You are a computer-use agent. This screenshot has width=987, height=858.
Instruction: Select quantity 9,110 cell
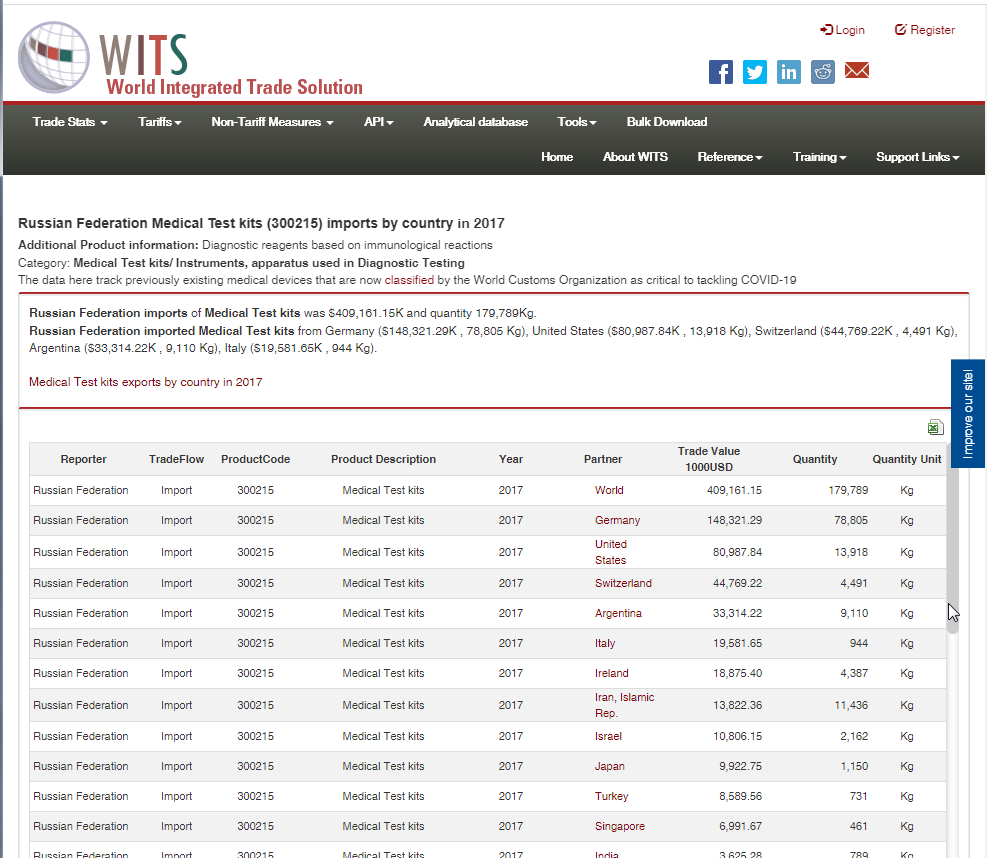point(854,614)
